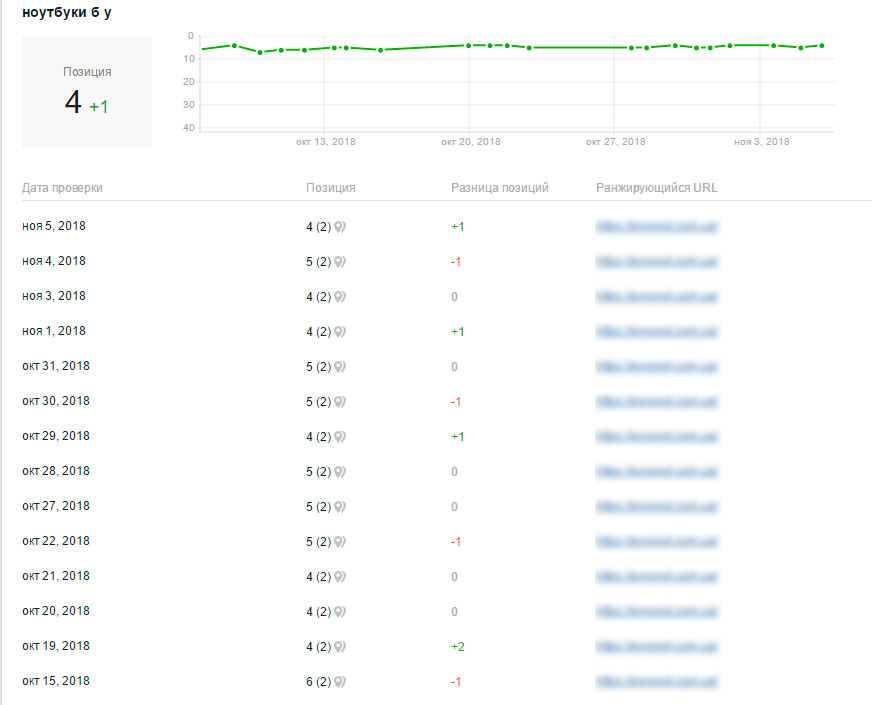The width and height of the screenshot is (889, 705).
Task: Click the "окт 27, 2018" chart axis label
Action: (x=616, y=142)
